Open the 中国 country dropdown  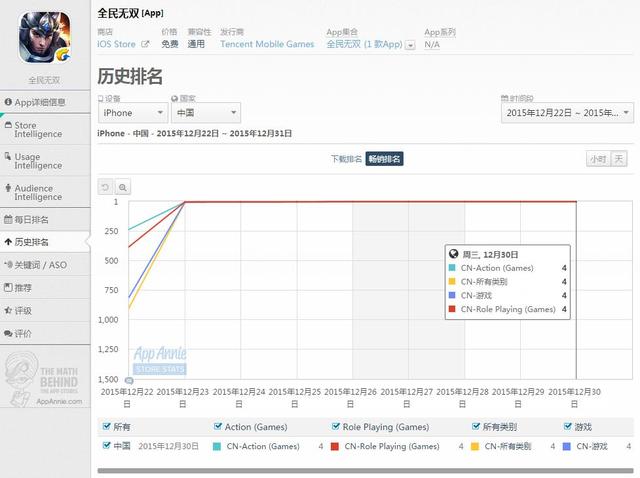pyautogui.click(x=206, y=113)
